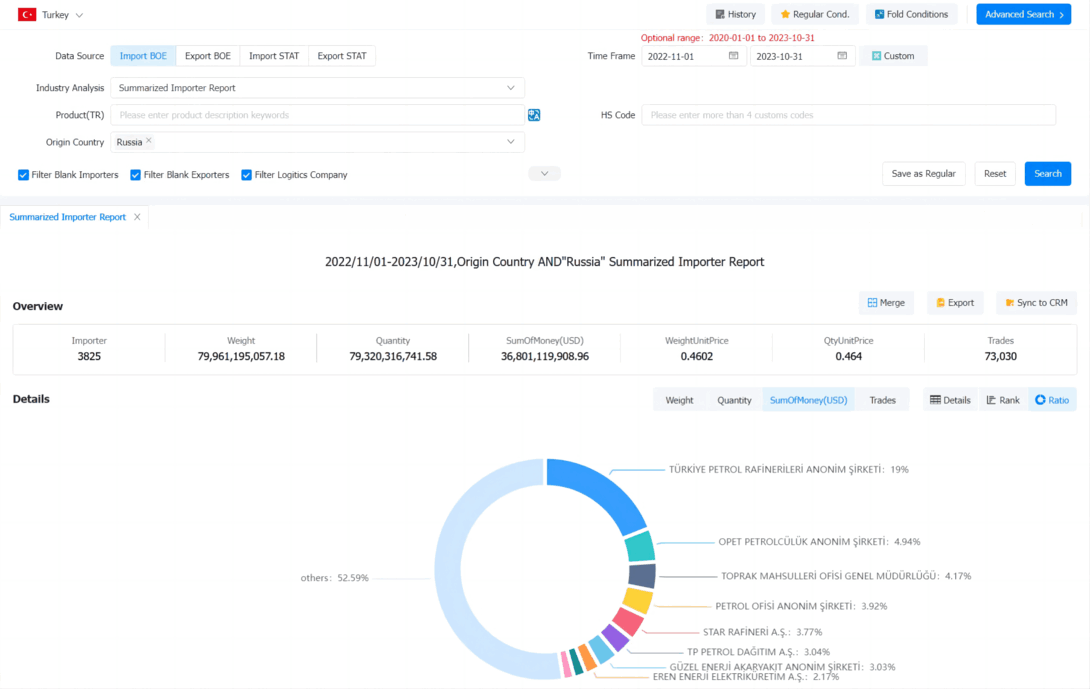Select Export BOE data source

[x=208, y=56]
